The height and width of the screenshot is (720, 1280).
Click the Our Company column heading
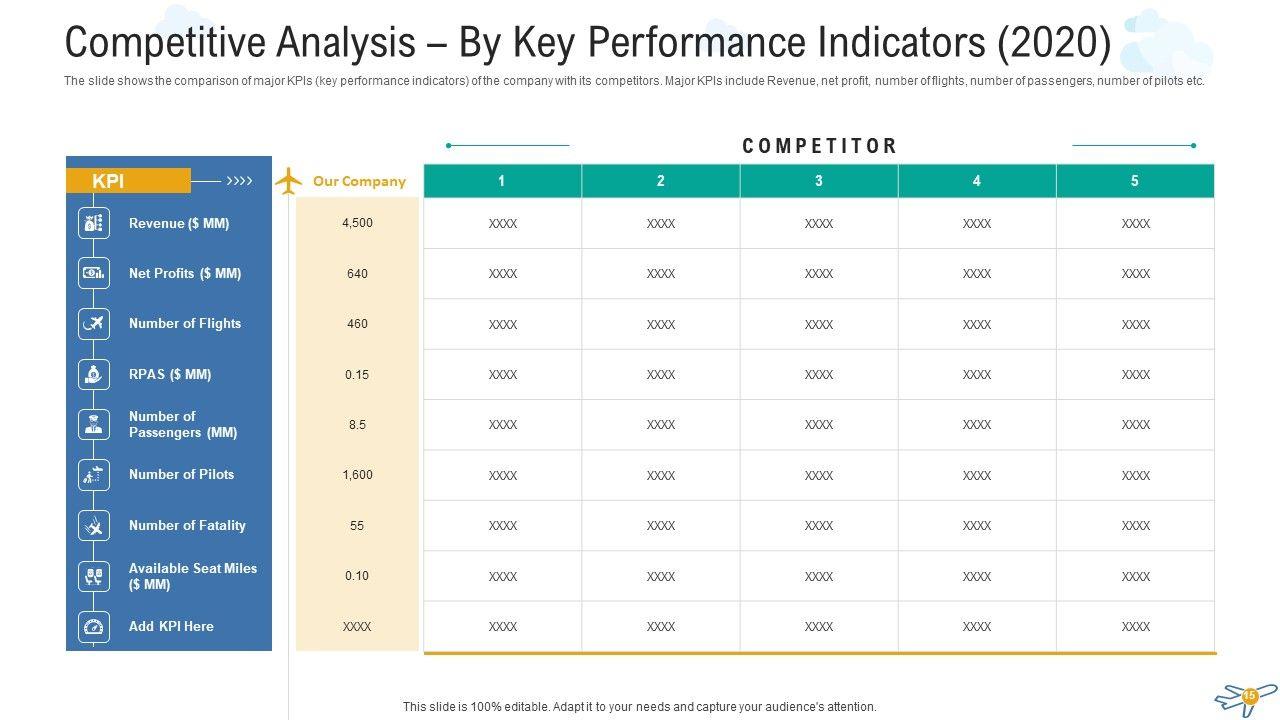tap(359, 181)
